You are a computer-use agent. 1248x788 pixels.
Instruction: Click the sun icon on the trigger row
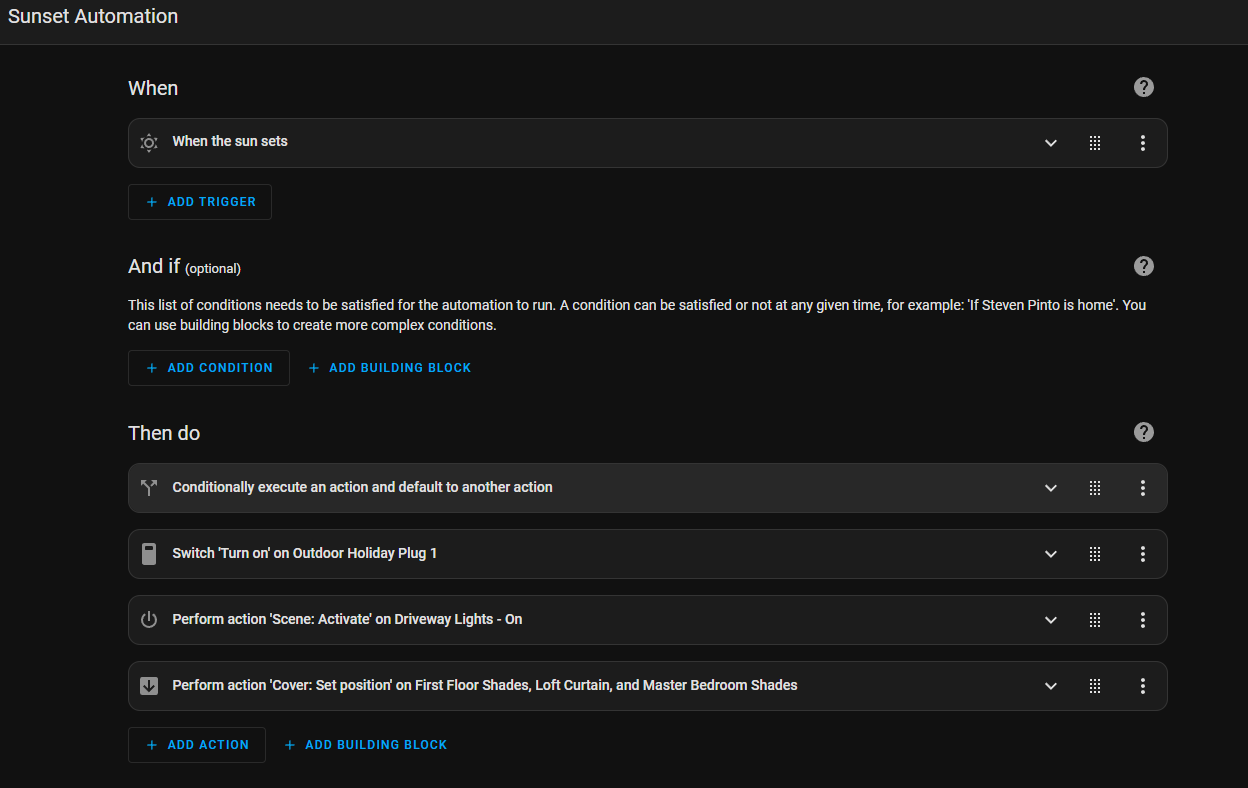coord(149,143)
